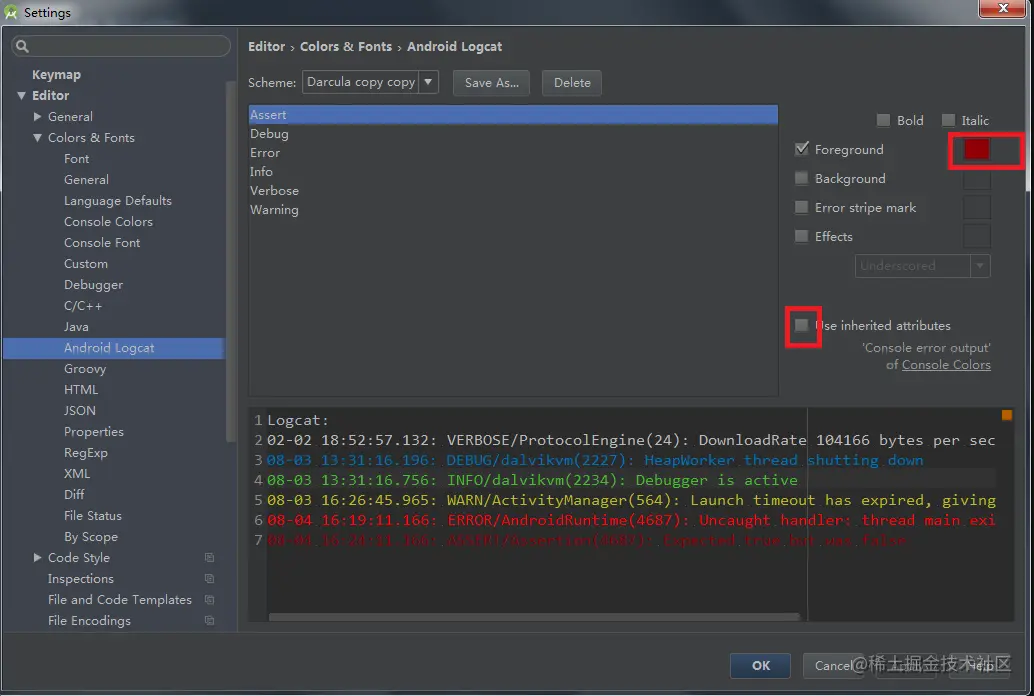Open Console Colors settings page
This screenshot has height=696, width=1034.
(x=108, y=222)
